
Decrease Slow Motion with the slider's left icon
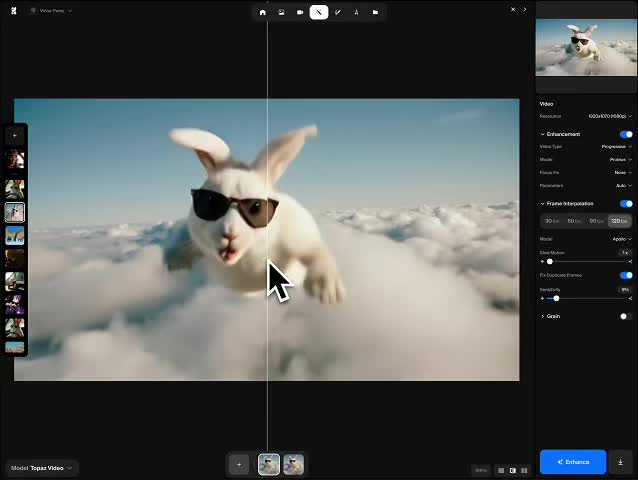click(542, 262)
